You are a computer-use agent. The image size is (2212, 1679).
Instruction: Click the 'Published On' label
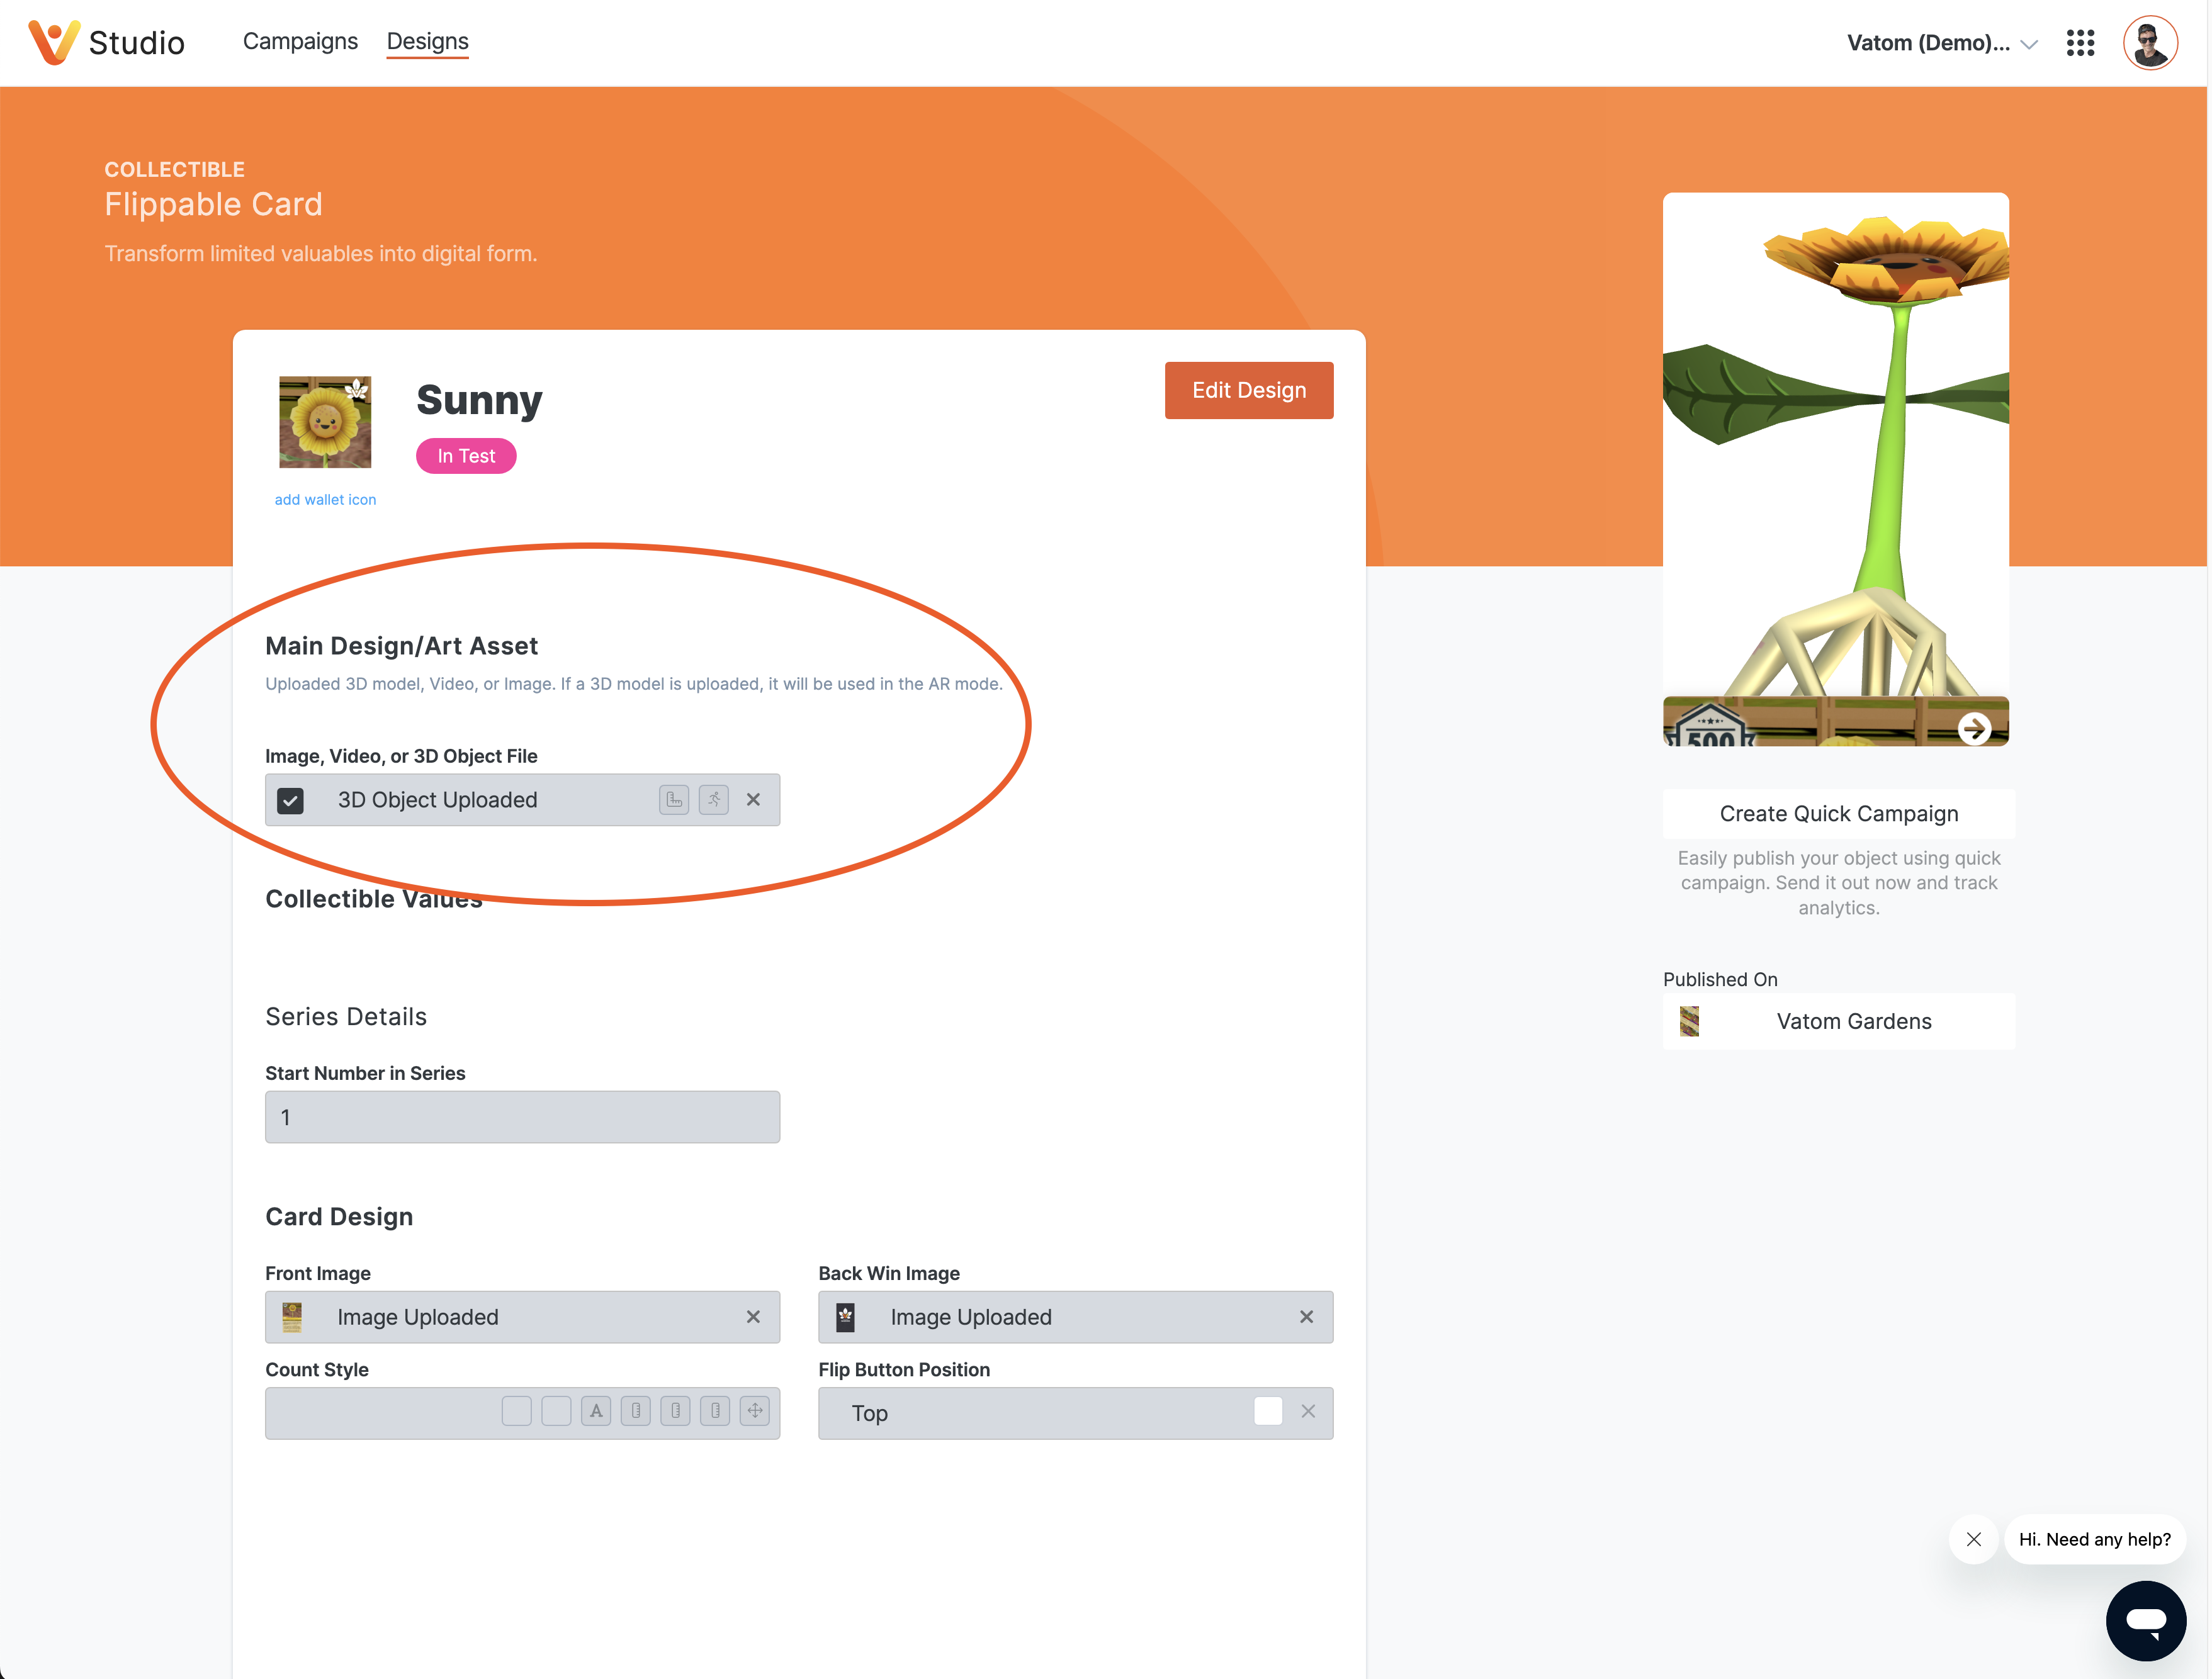(x=1720, y=979)
